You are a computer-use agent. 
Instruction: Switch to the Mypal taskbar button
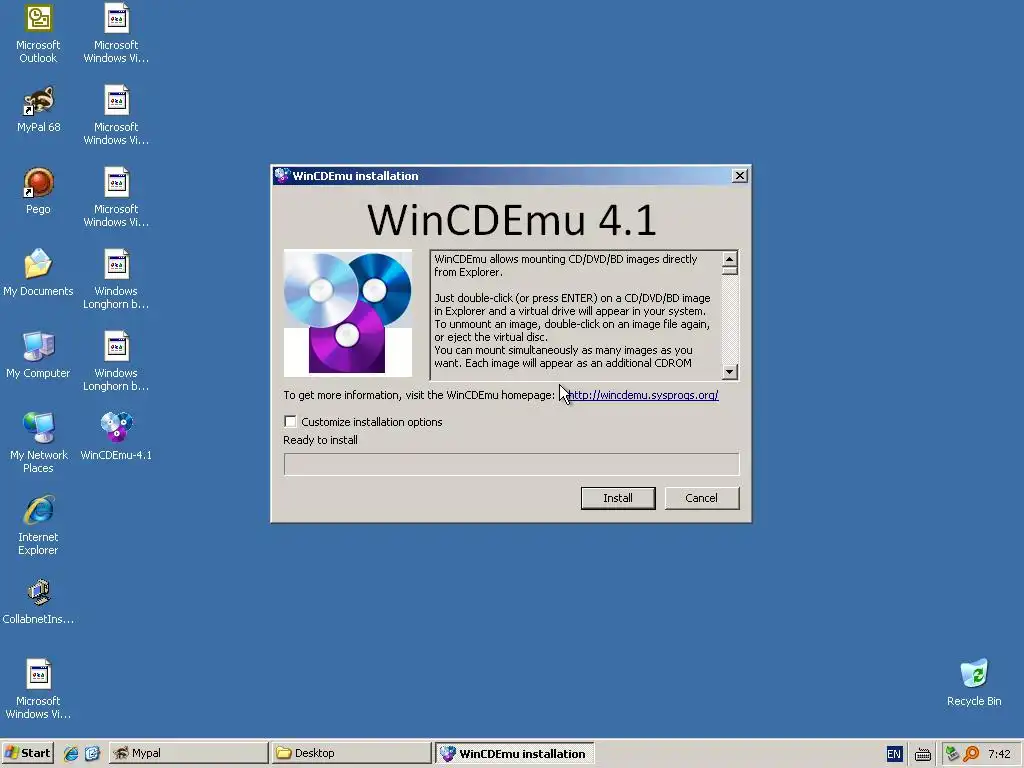point(189,753)
